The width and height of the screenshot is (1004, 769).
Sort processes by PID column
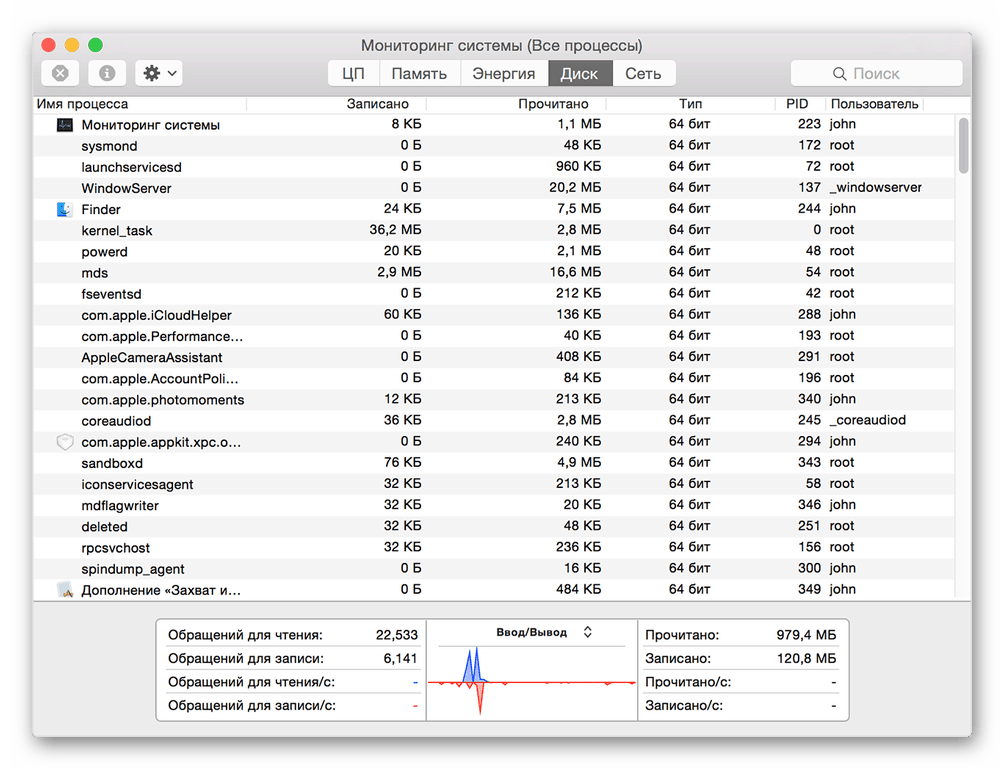pyautogui.click(x=797, y=104)
